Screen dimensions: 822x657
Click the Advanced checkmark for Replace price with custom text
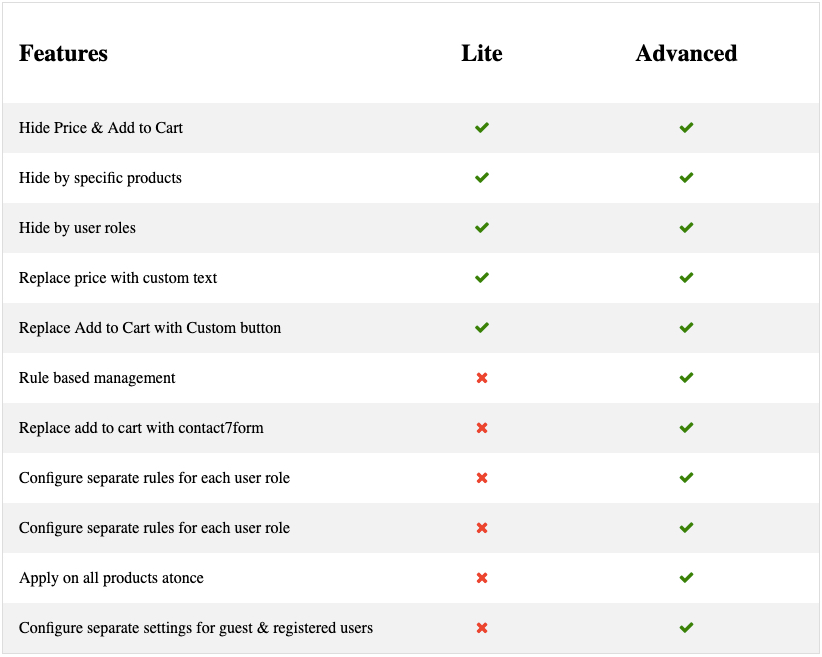[x=686, y=277]
